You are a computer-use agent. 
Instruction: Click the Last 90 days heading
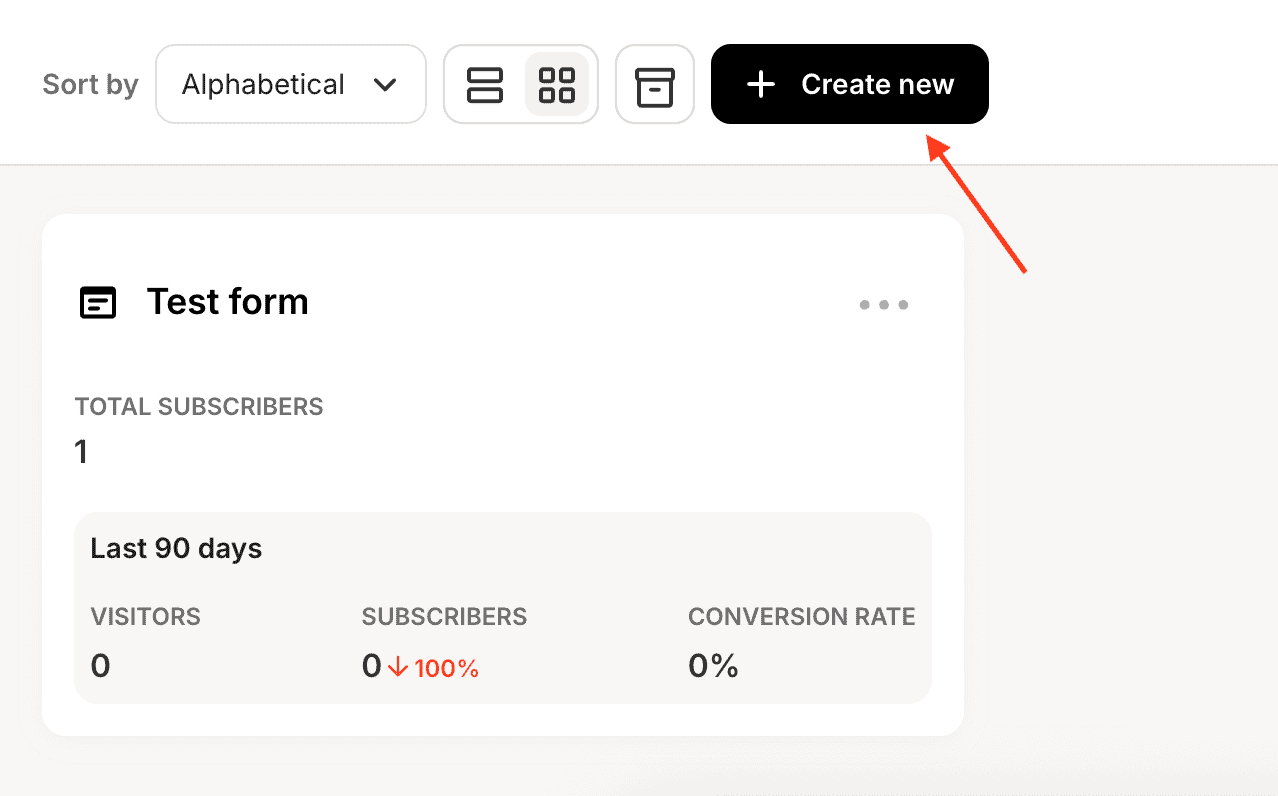point(176,549)
